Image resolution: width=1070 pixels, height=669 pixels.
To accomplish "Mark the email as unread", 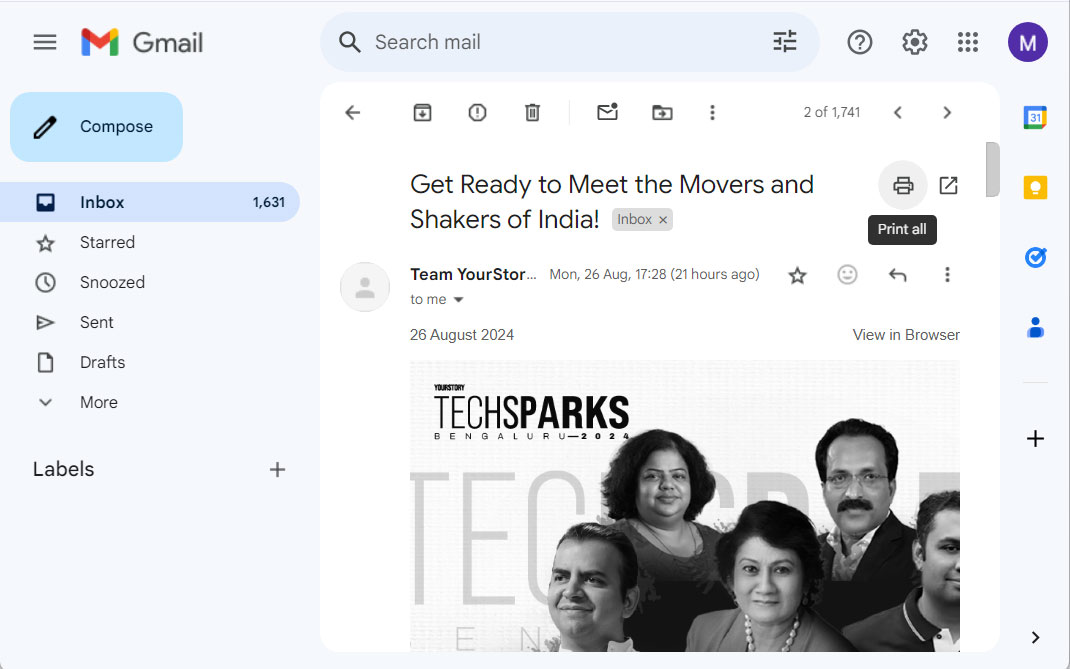I will coord(607,113).
